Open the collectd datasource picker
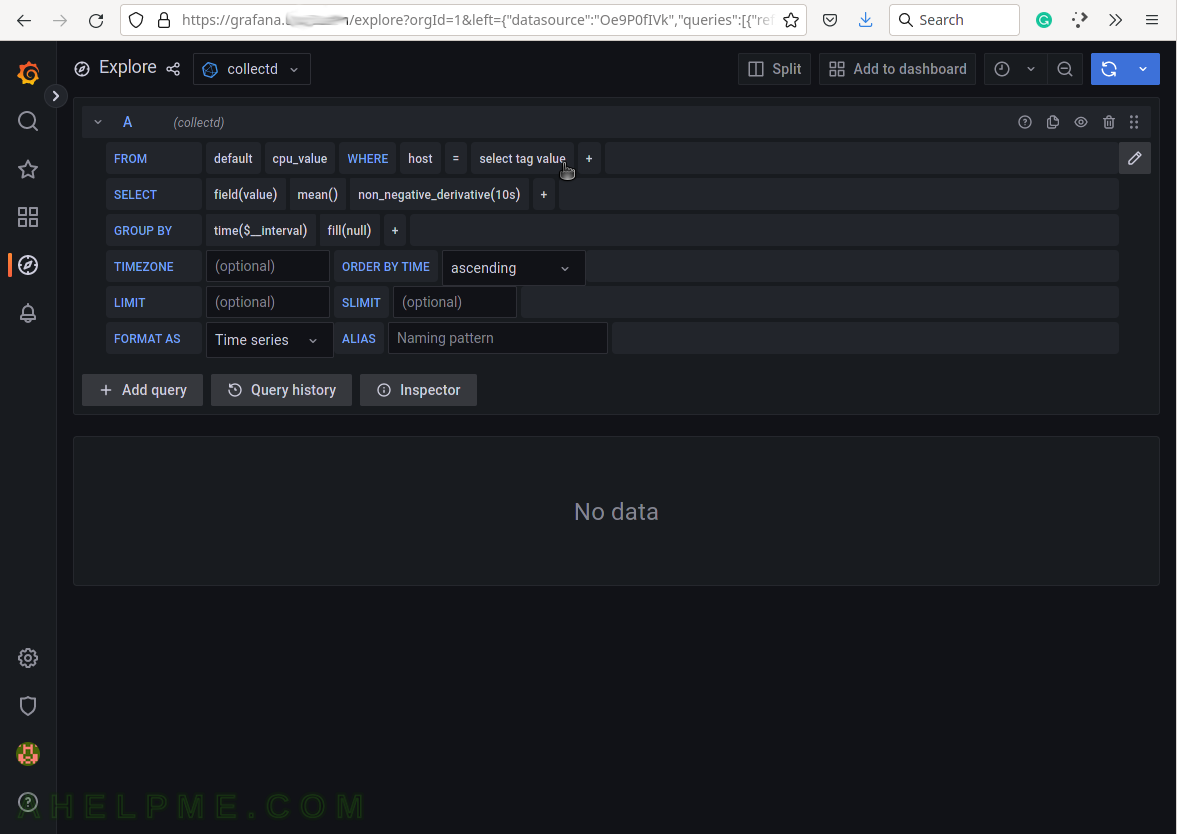This screenshot has height=834, width=1177. tap(251, 69)
